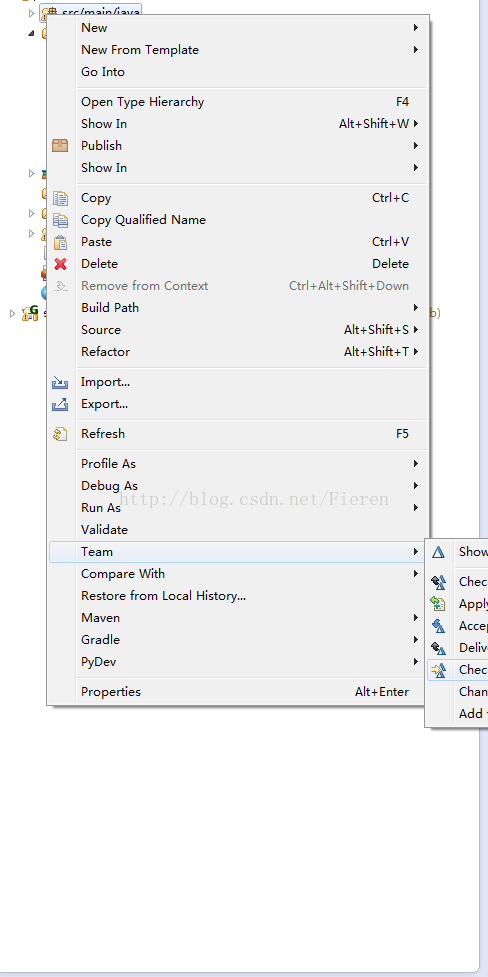Screen dimensions: 488x977
Task: Open the Show In entry without shortcut
Action: 238,168
